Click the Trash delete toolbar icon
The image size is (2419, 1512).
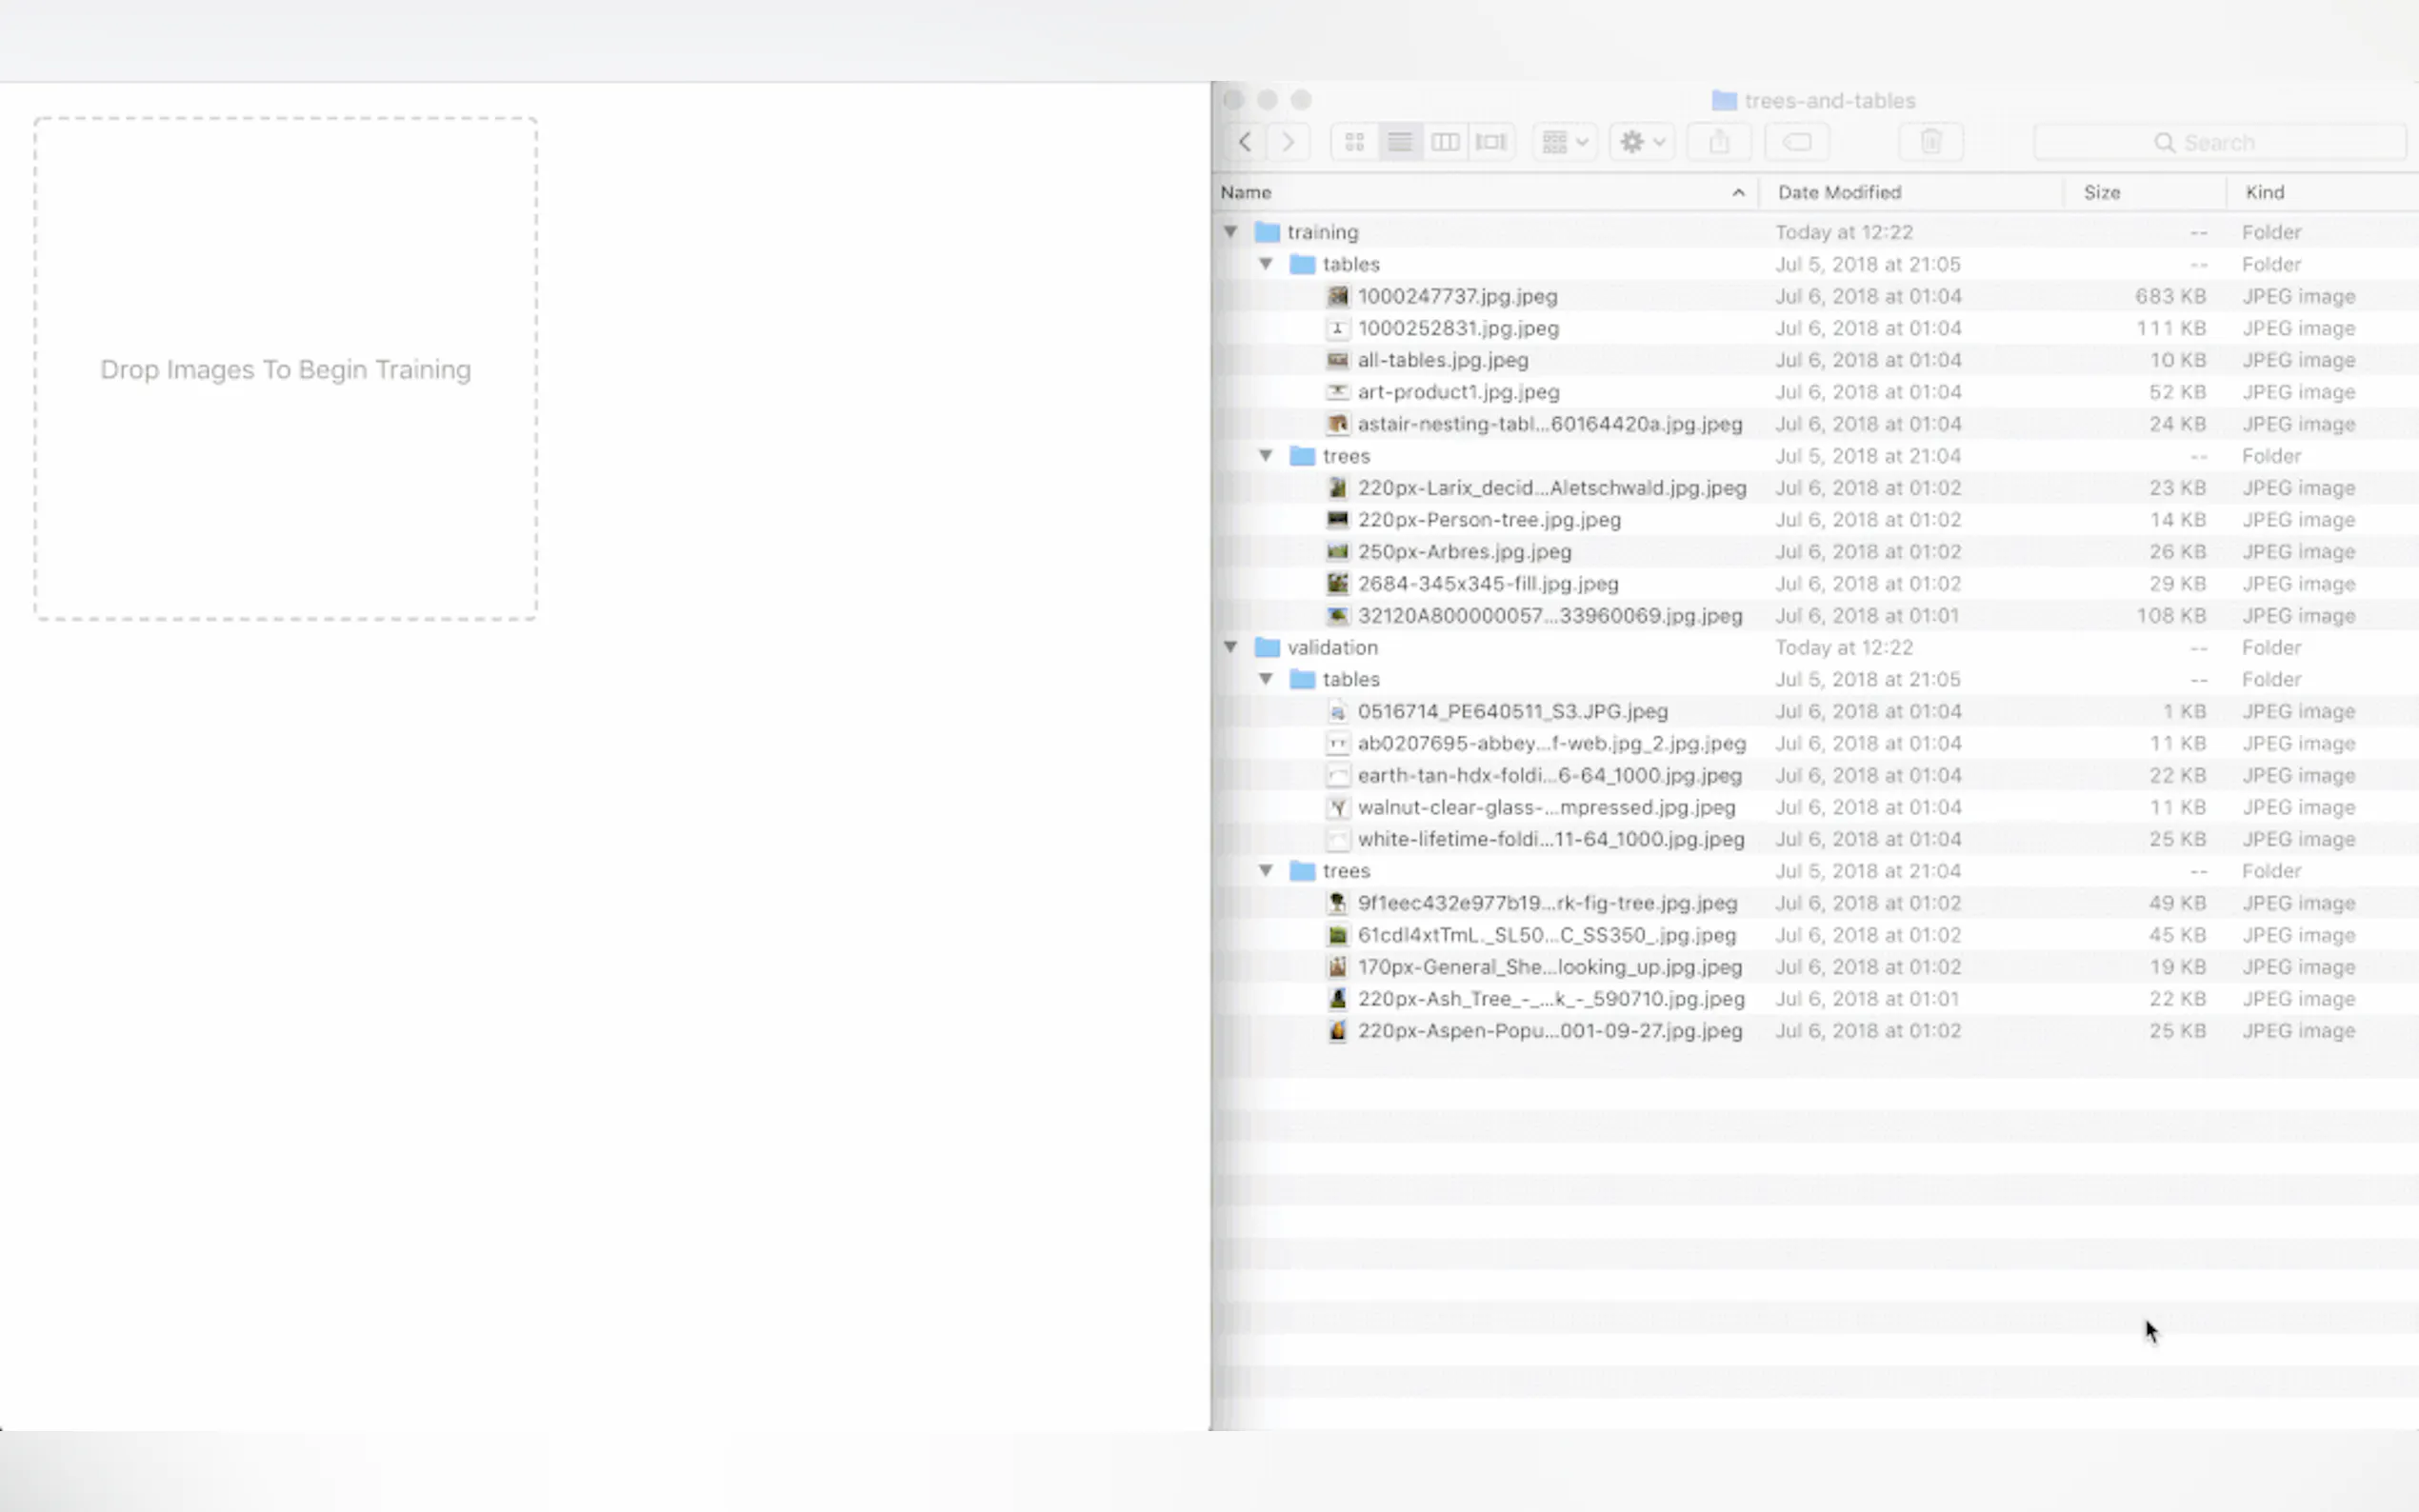pyautogui.click(x=1930, y=142)
